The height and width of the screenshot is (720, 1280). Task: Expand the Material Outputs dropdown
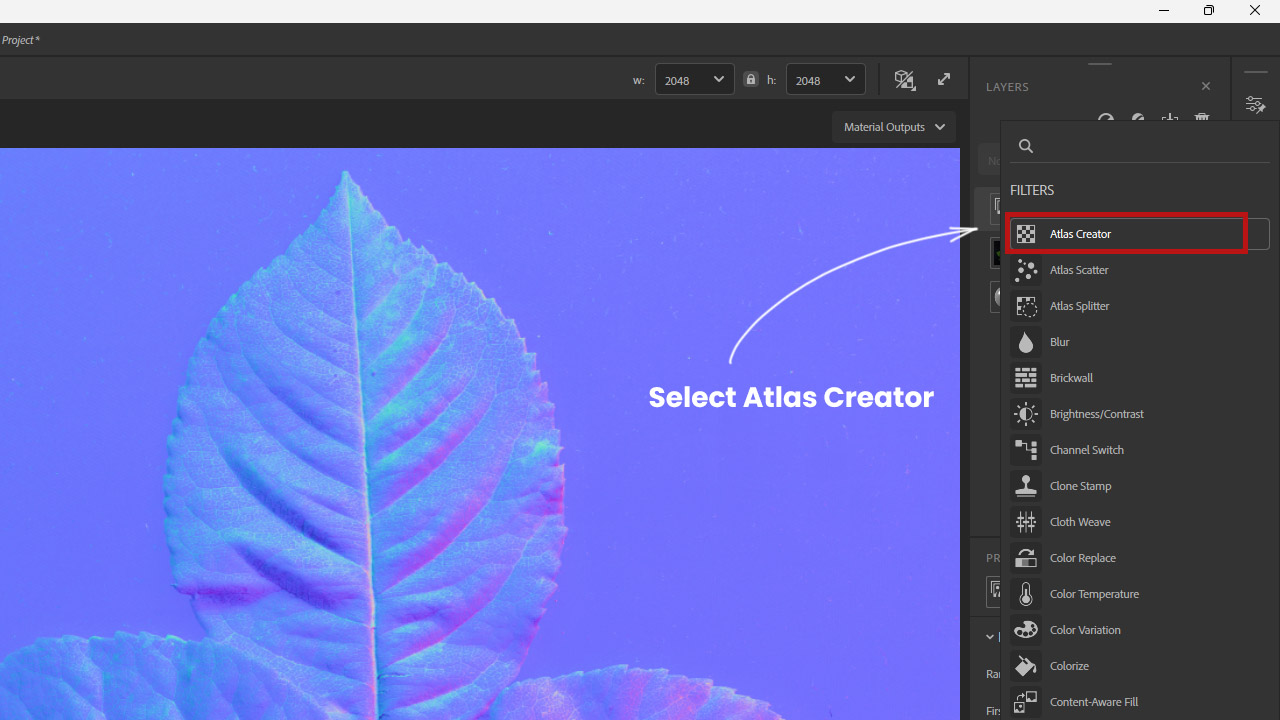893,127
